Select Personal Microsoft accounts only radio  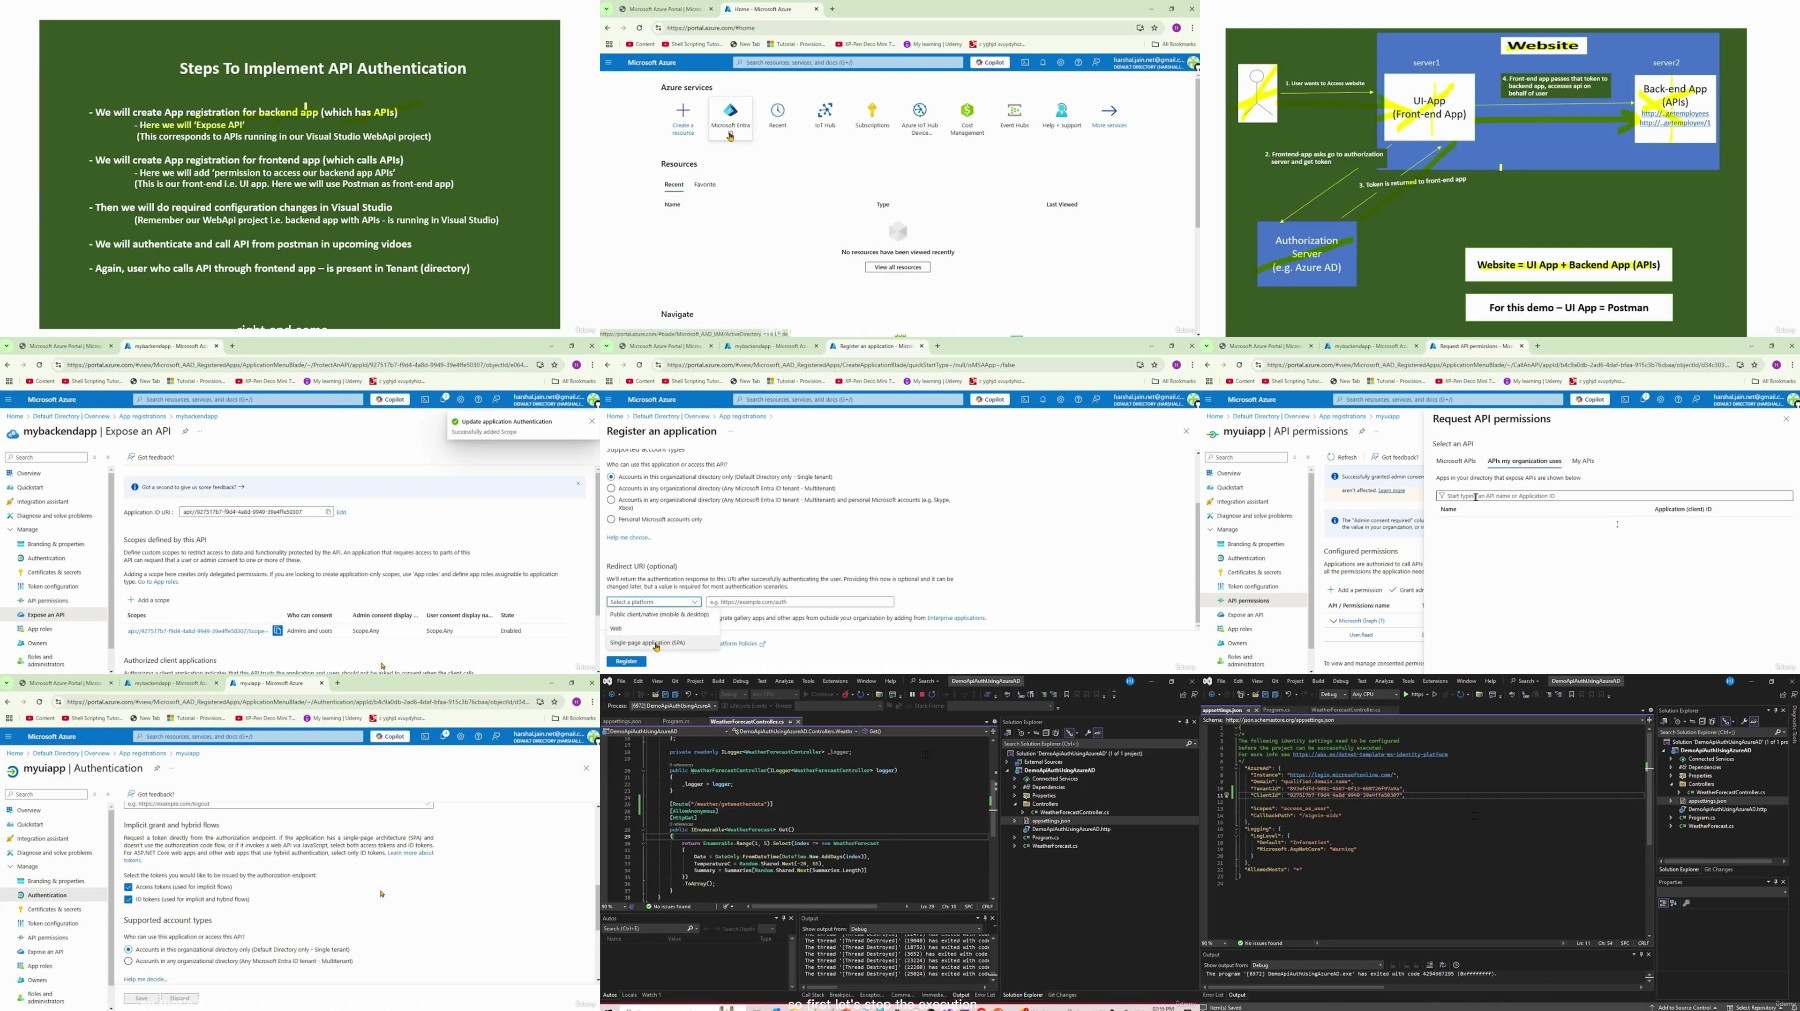click(x=611, y=519)
